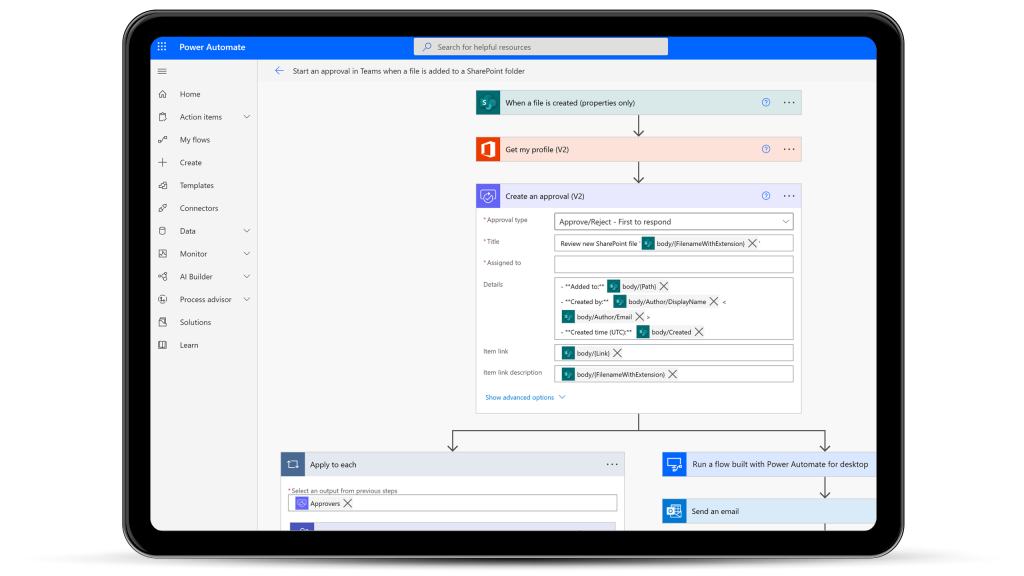Click the Templates icon in sidebar
Image resolution: width=1024 pixels, height=576 pixels.
[x=163, y=185]
